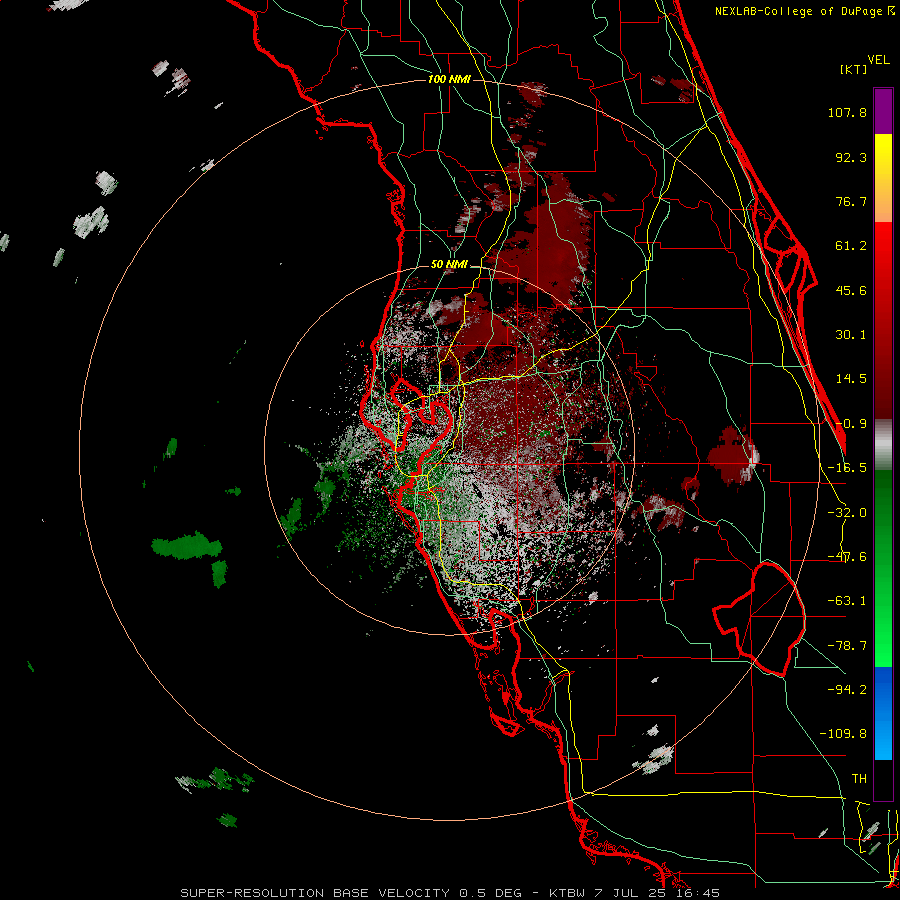Click the -16.5 scale value

click(x=847, y=468)
